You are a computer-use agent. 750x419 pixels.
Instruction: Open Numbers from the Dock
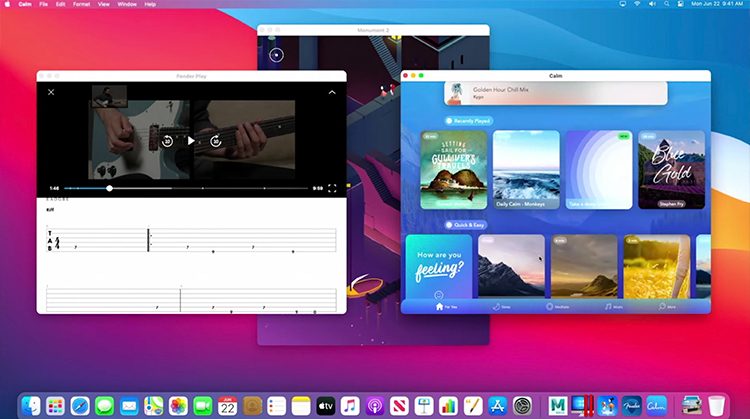coord(448,406)
